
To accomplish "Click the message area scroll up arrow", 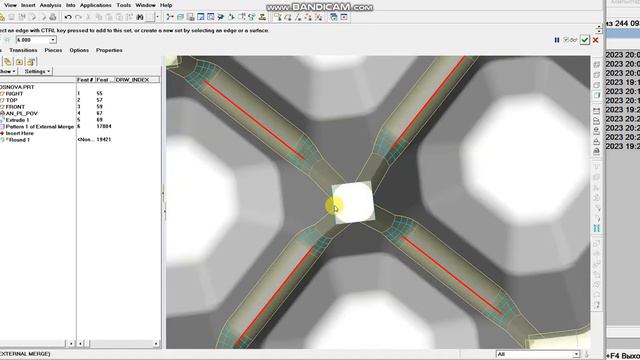I will (599, 27).
